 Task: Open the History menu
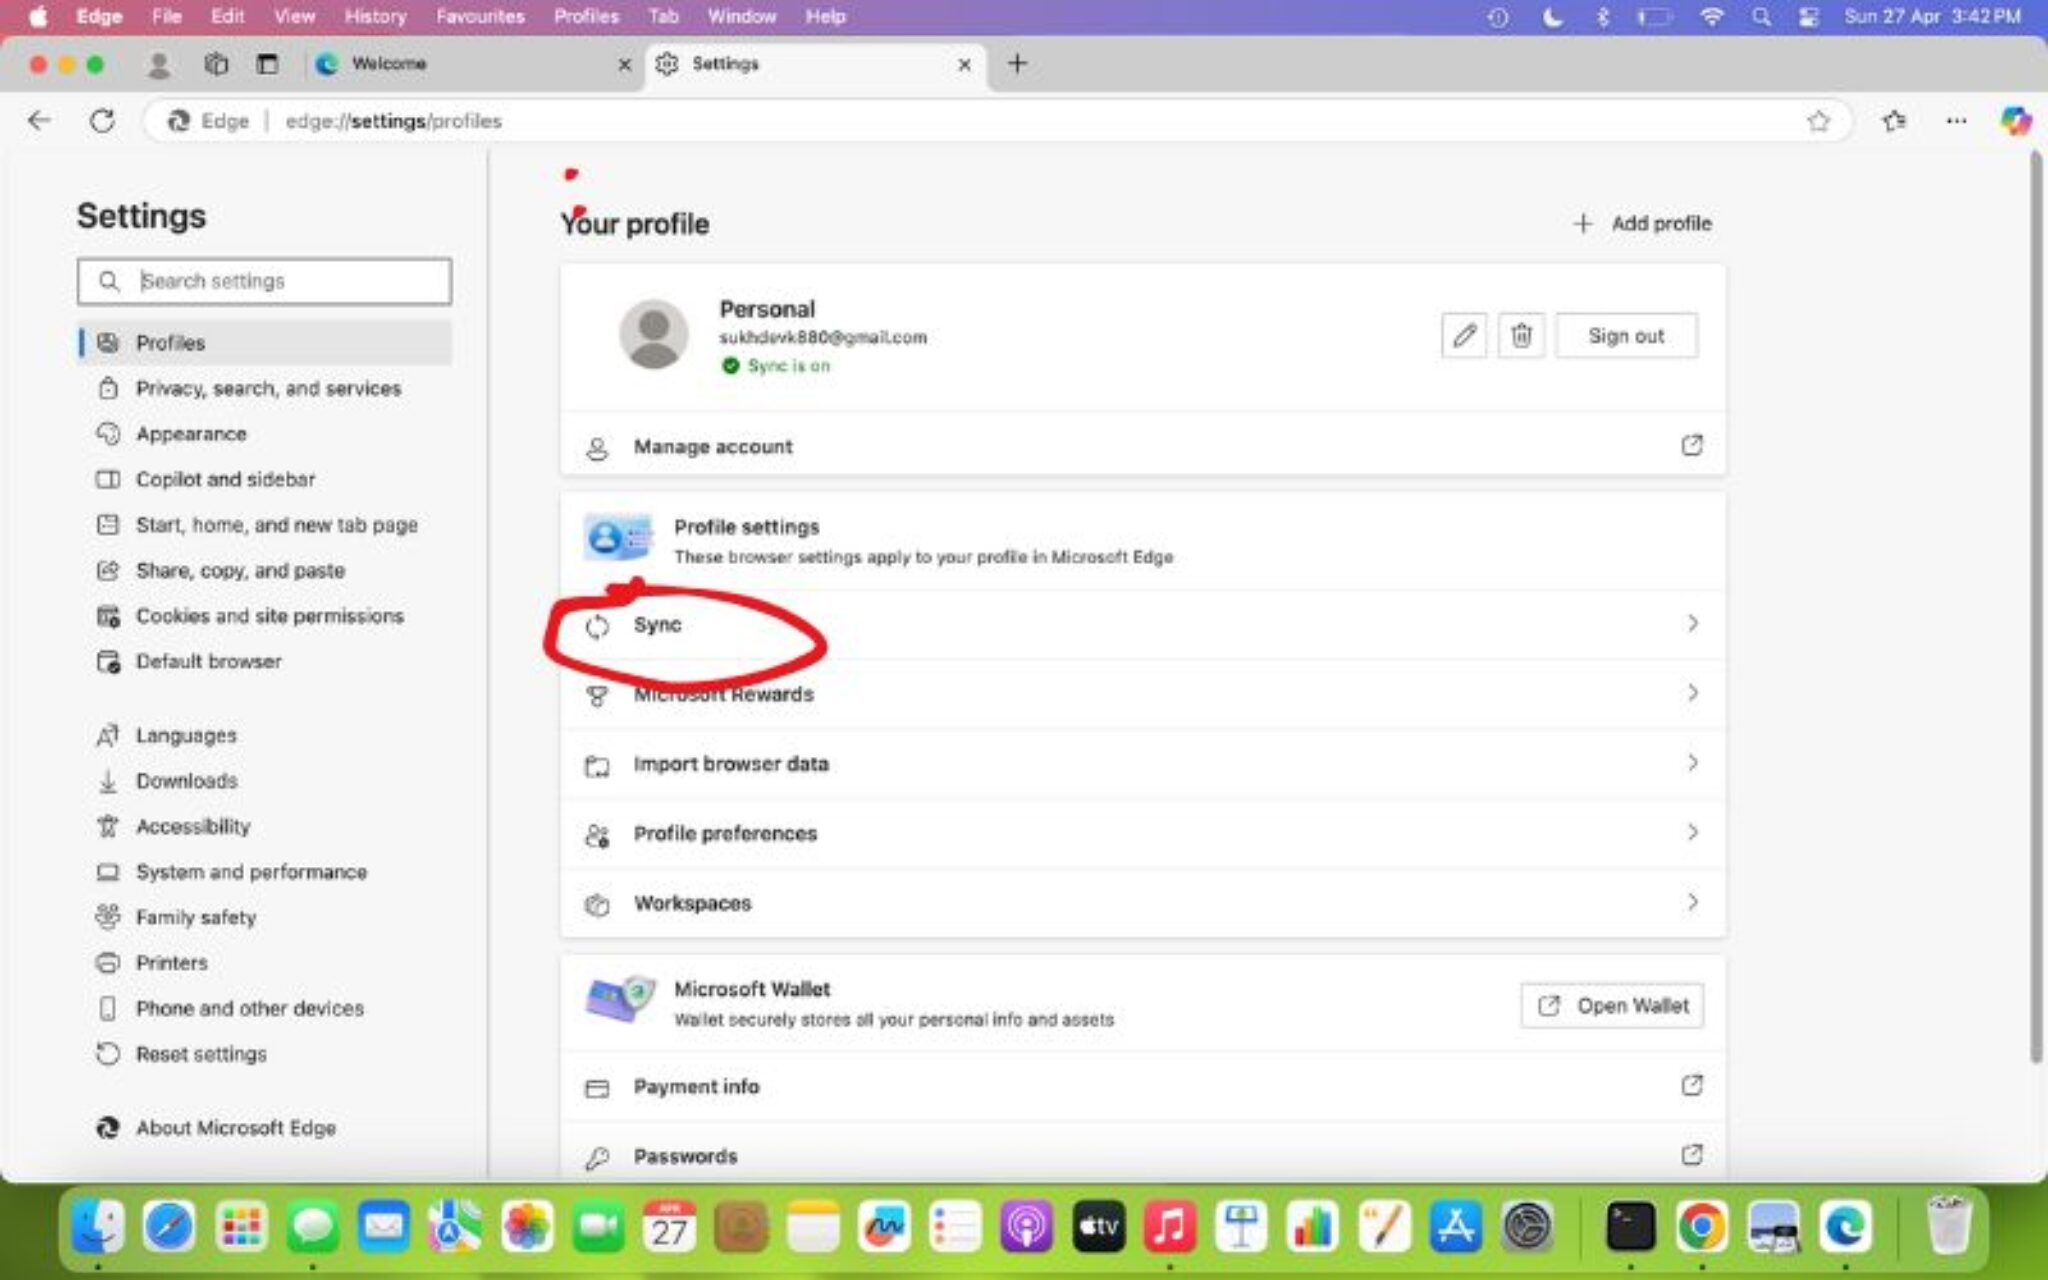pyautogui.click(x=374, y=16)
